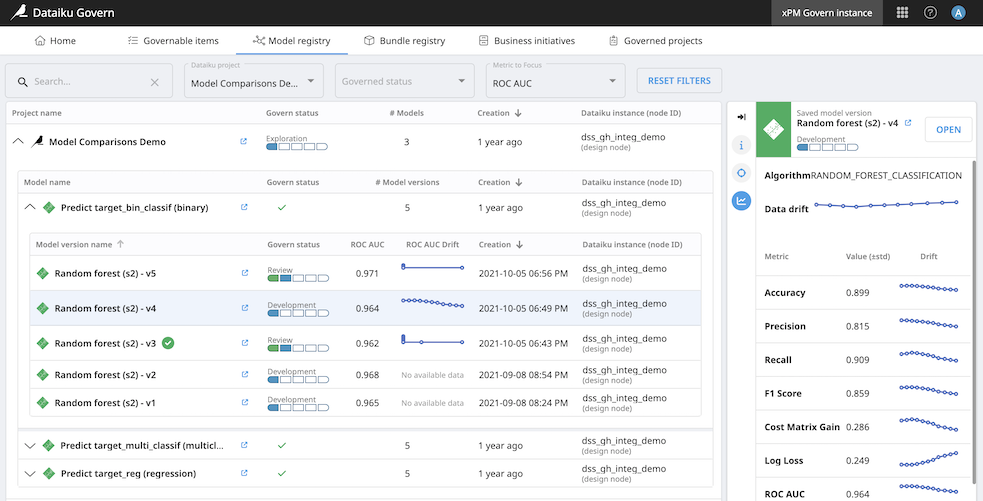The image size is (983, 501).
Task: Open the applications grid icon
Action: (x=903, y=13)
